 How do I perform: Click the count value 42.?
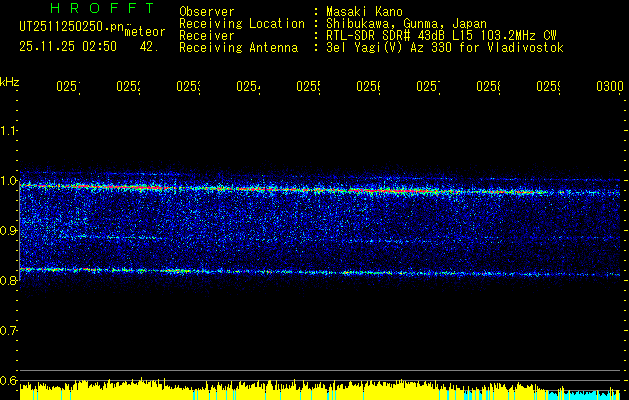(x=149, y=47)
